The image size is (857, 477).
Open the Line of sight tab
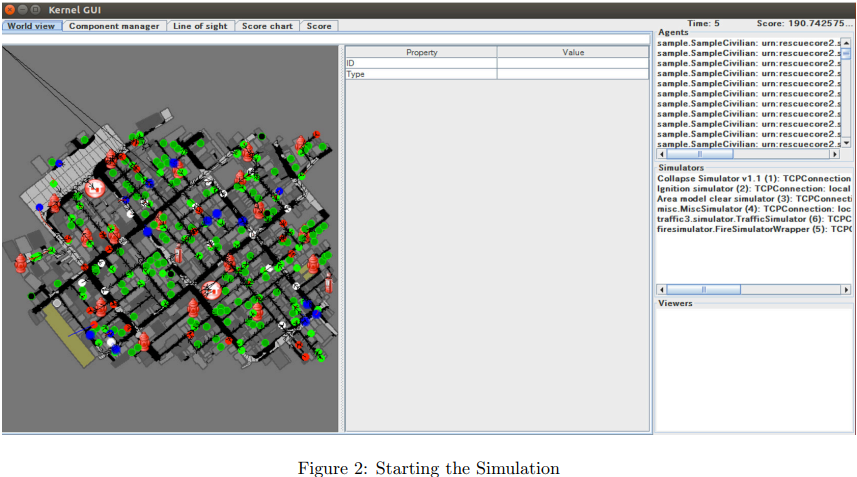(200, 26)
